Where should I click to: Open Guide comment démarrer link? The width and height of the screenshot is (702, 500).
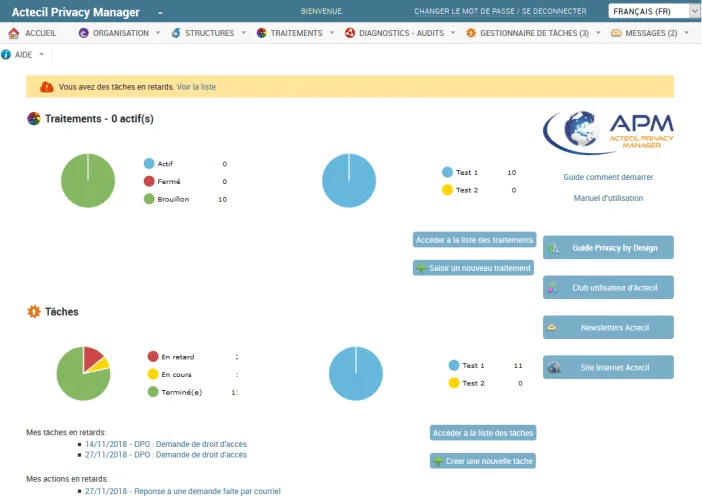(608, 177)
